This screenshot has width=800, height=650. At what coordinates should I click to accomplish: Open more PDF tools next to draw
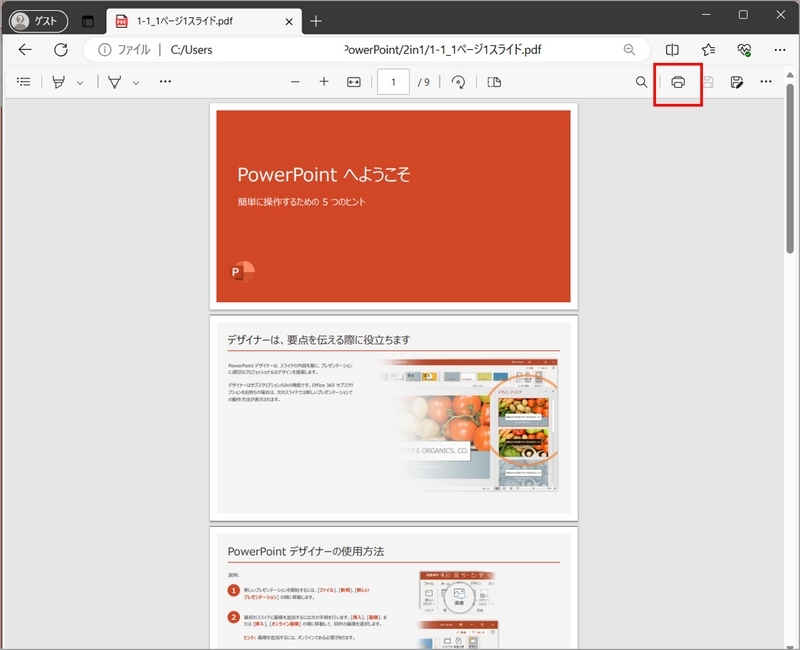pos(165,82)
